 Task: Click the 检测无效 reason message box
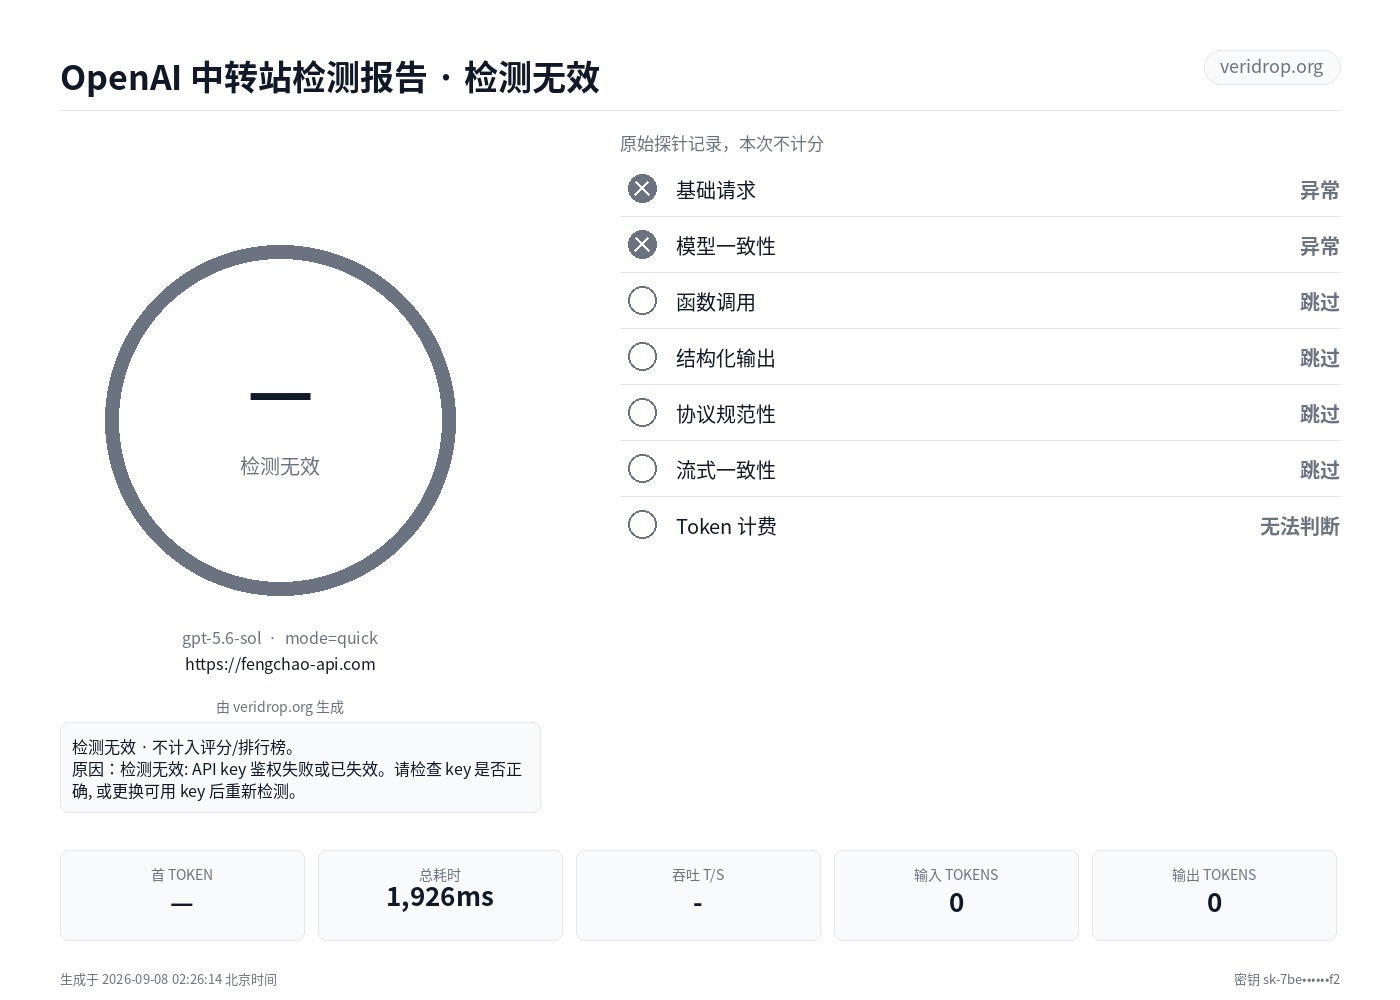(x=300, y=767)
